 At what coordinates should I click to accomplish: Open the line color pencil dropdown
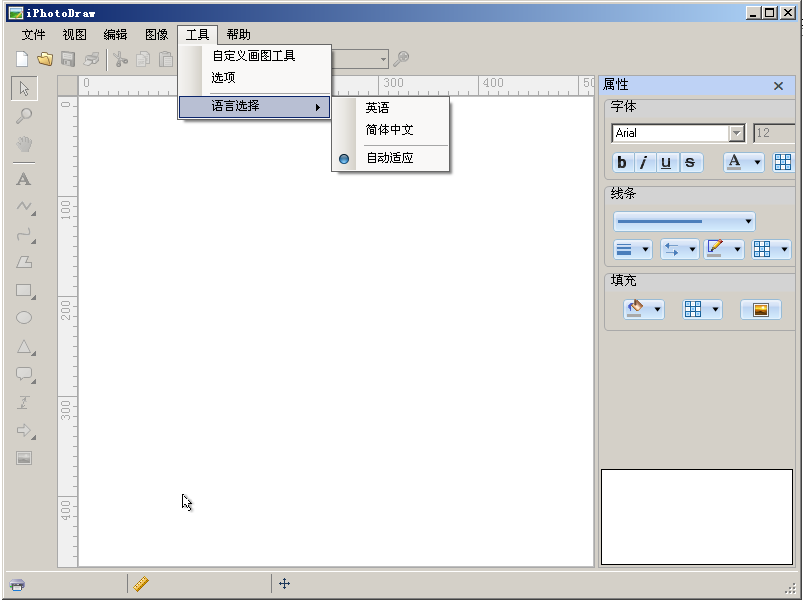point(724,250)
